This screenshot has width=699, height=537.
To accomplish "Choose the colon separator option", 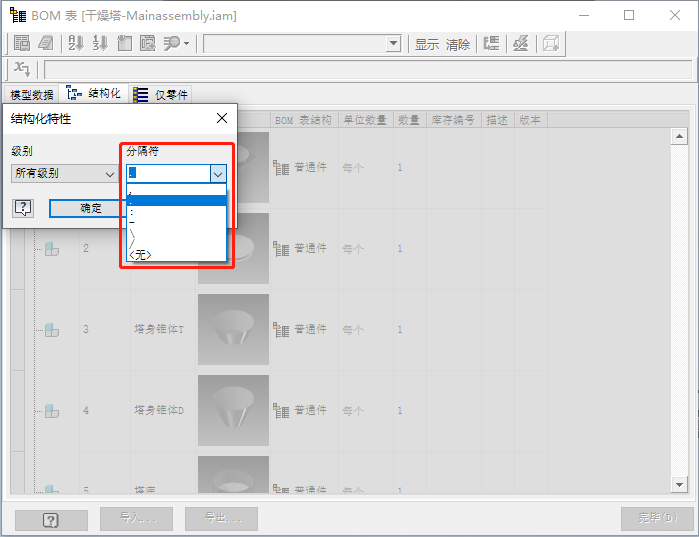I will [x=177, y=211].
